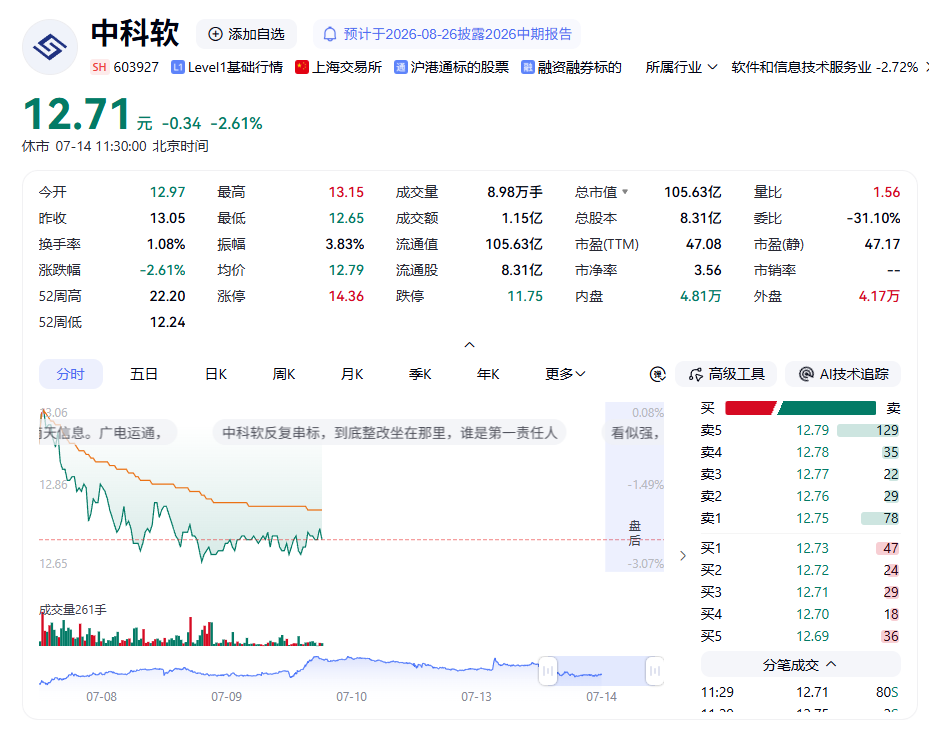Click the 跌停 11.75 value
The height and width of the screenshot is (732, 929).
coord(525,296)
